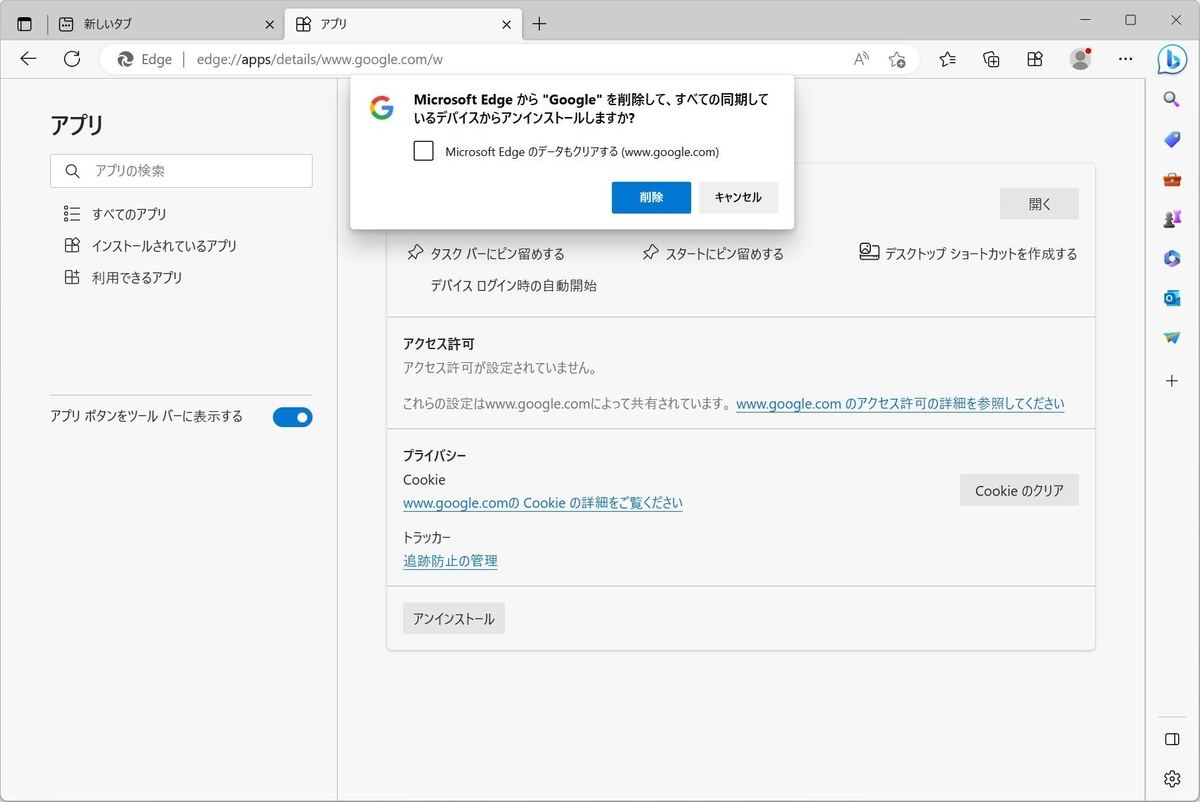
Task: Select 利用できるアプリ in the sidebar
Action: 123,278
